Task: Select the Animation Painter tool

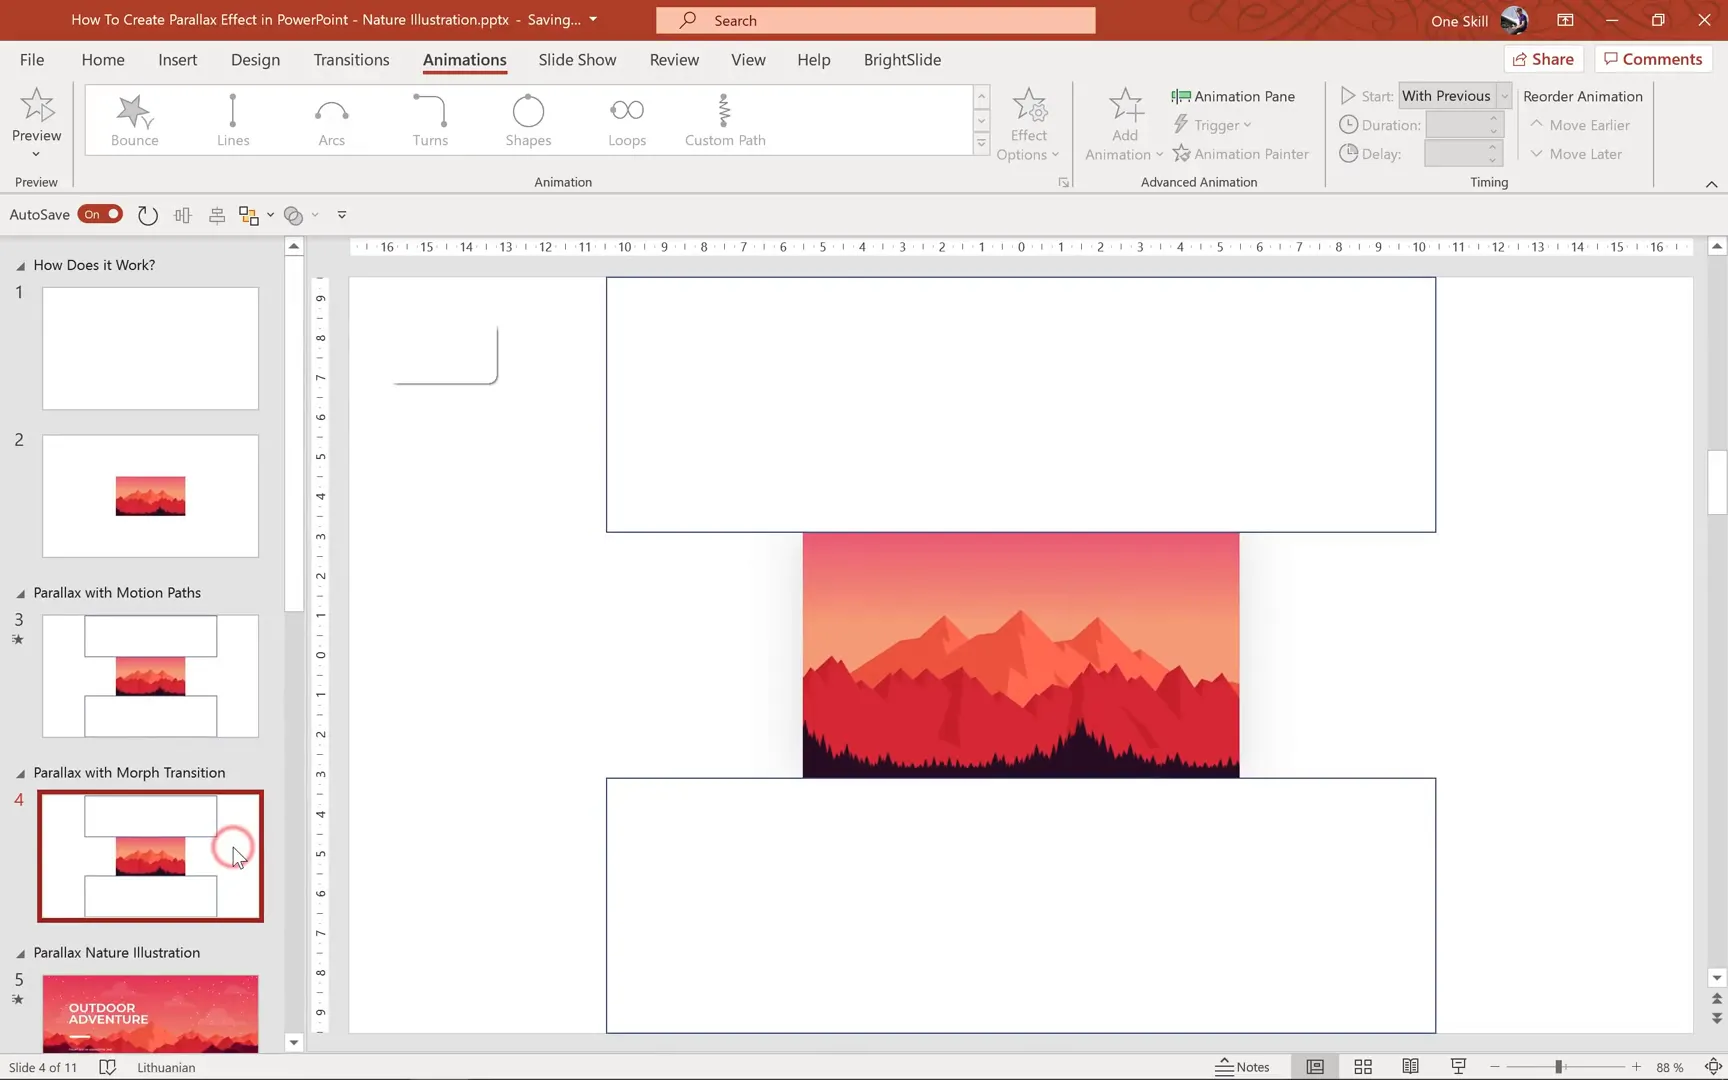Action: 1241,153
